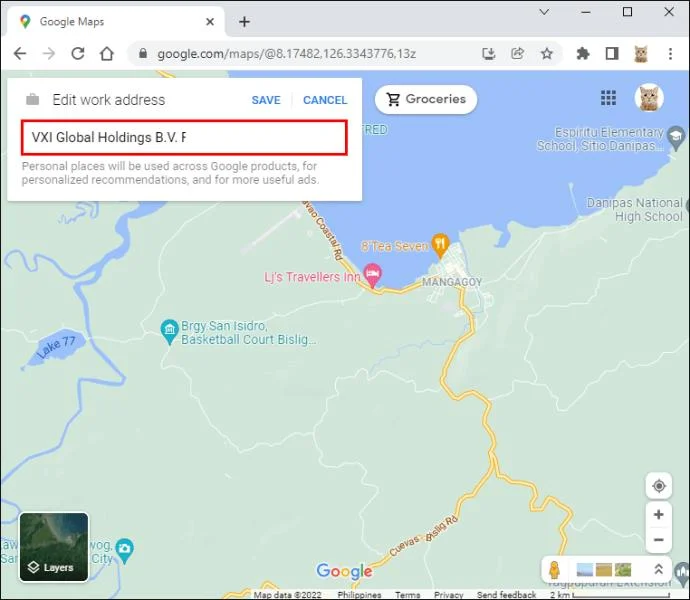Screen dimensions: 690x600
Task: Zoom out on the map
Action: (659, 540)
